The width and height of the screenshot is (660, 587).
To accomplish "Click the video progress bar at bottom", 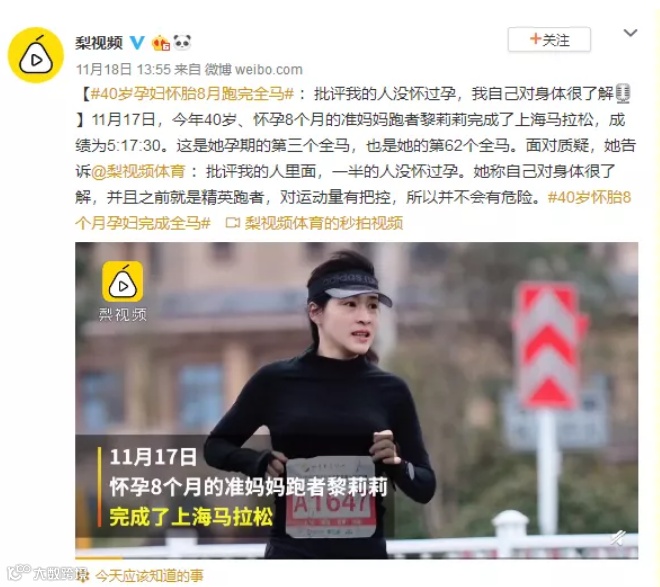I will (357, 557).
